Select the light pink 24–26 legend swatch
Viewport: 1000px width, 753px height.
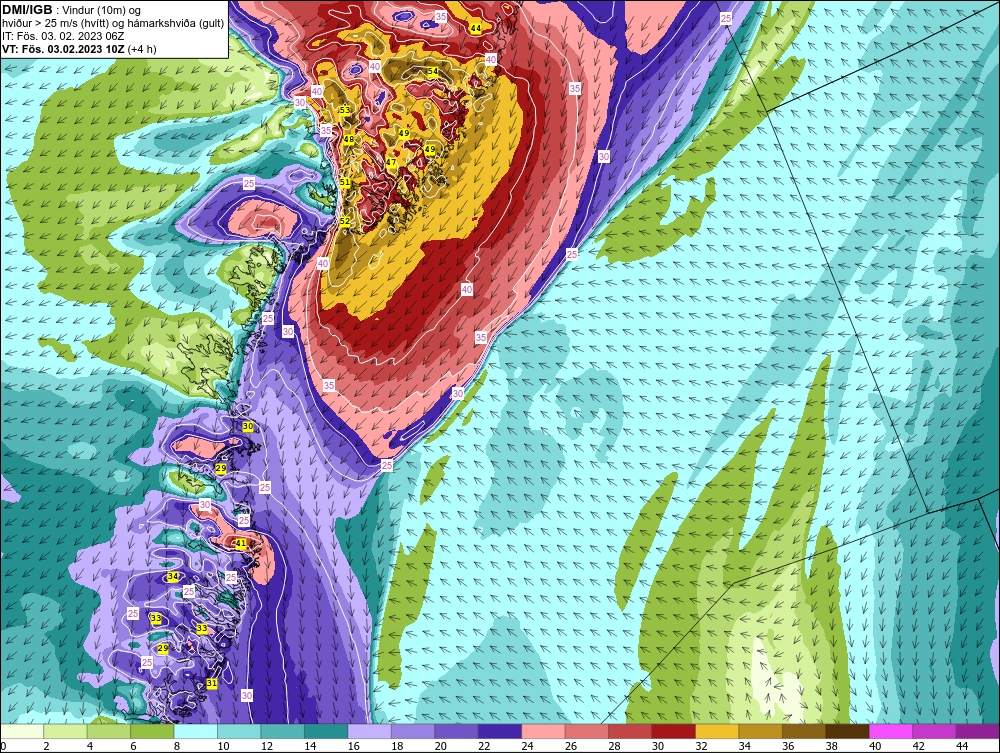(x=543, y=731)
